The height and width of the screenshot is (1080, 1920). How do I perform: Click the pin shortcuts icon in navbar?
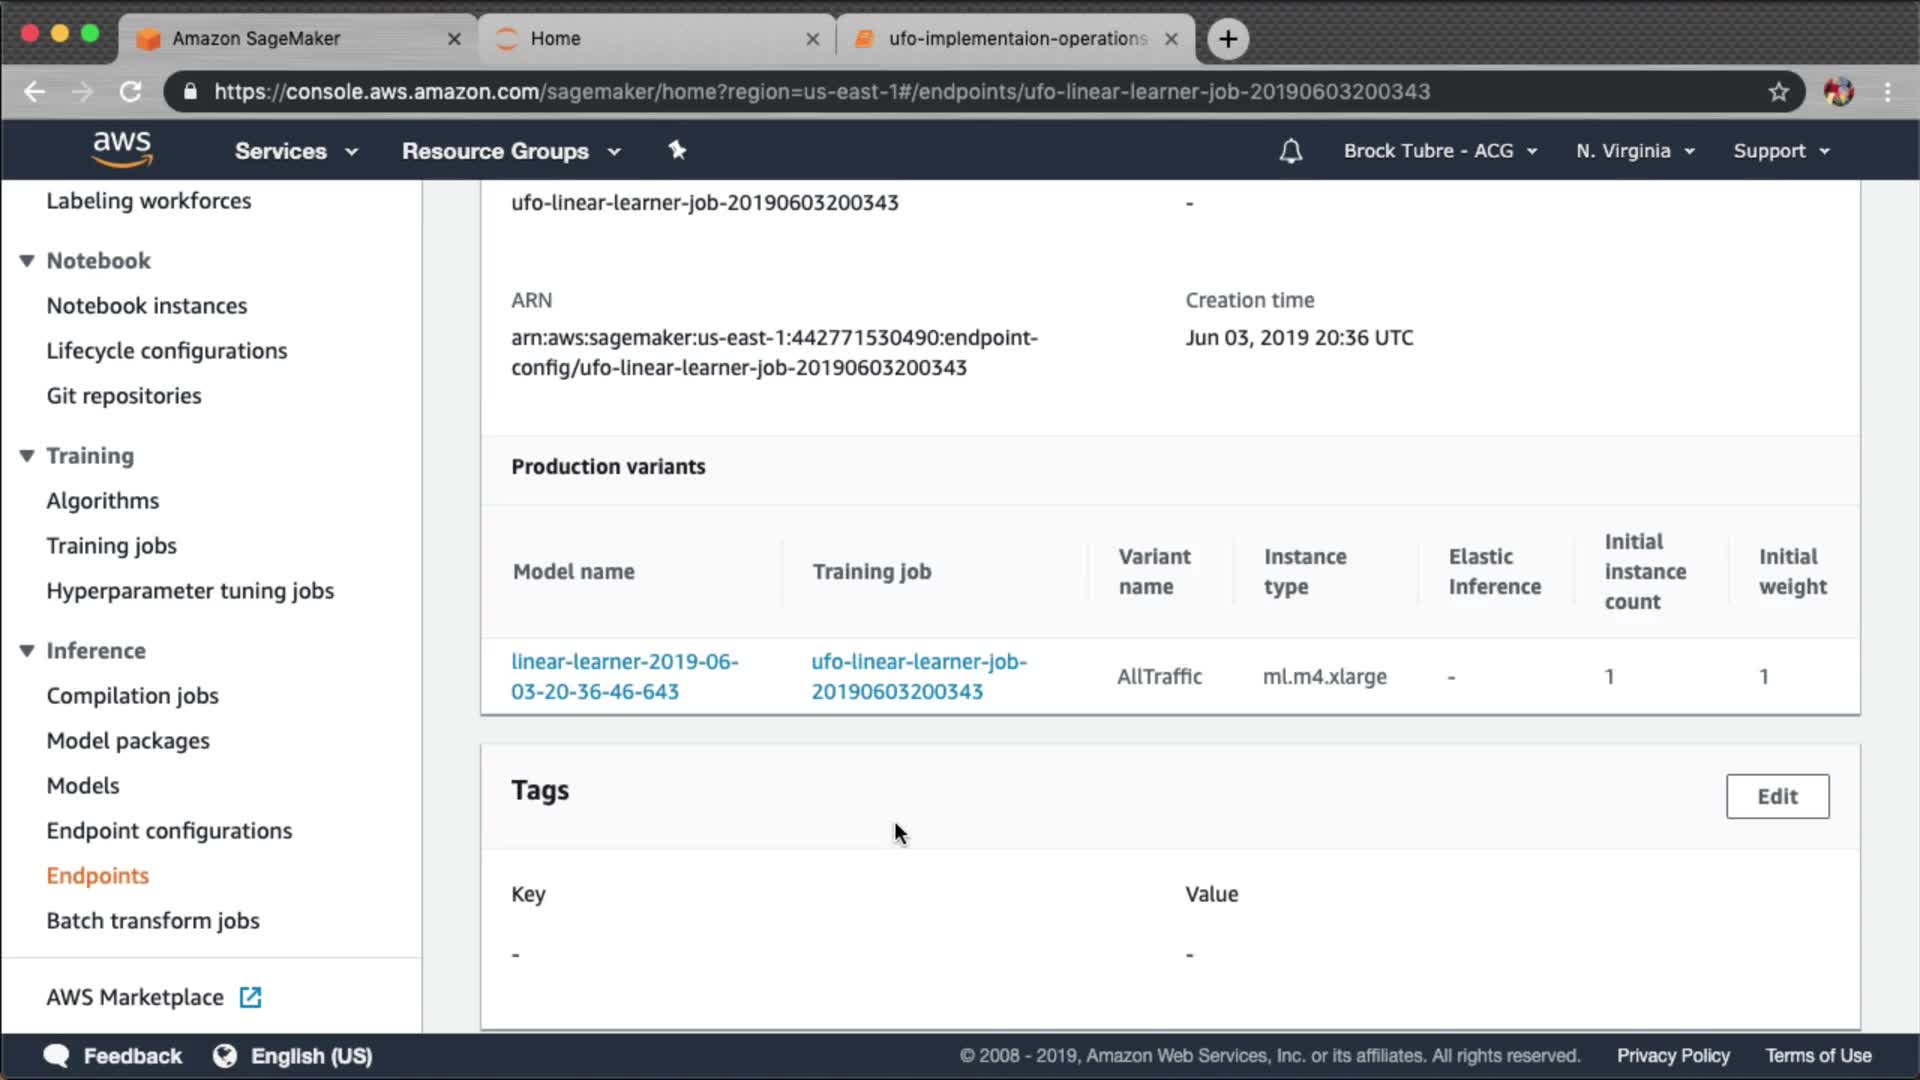point(677,150)
